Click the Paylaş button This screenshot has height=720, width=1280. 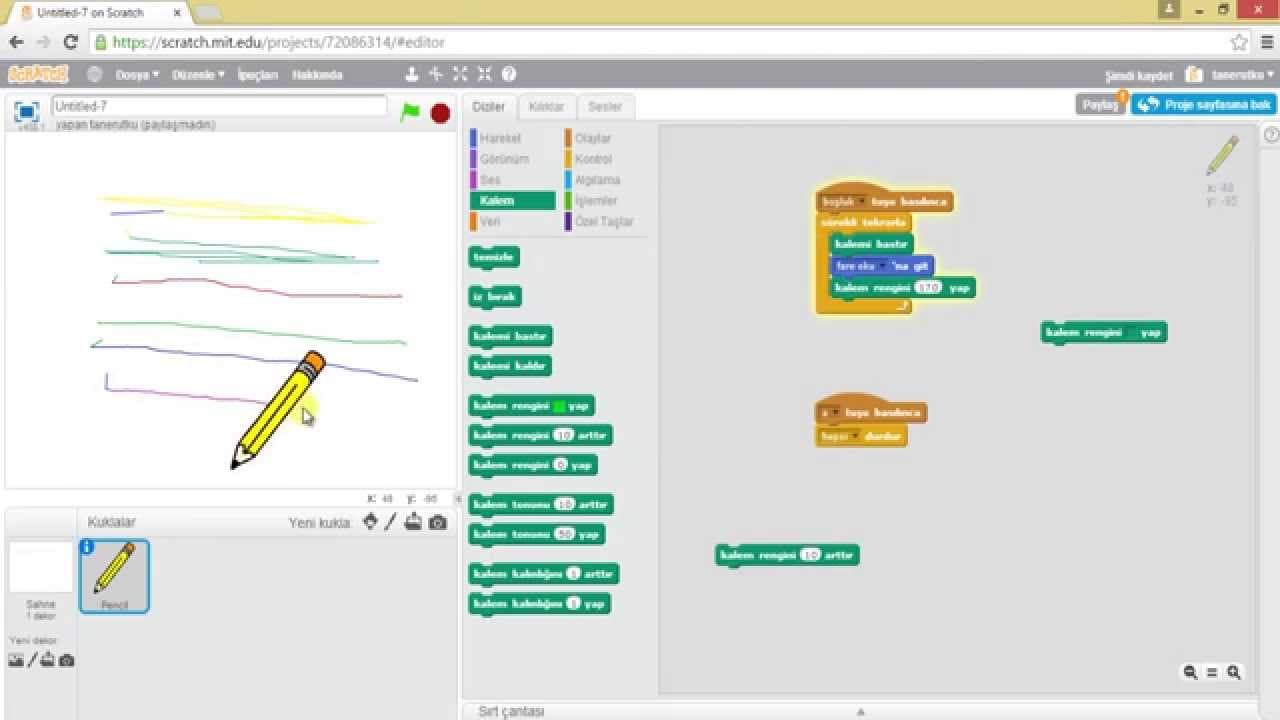(1101, 104)
